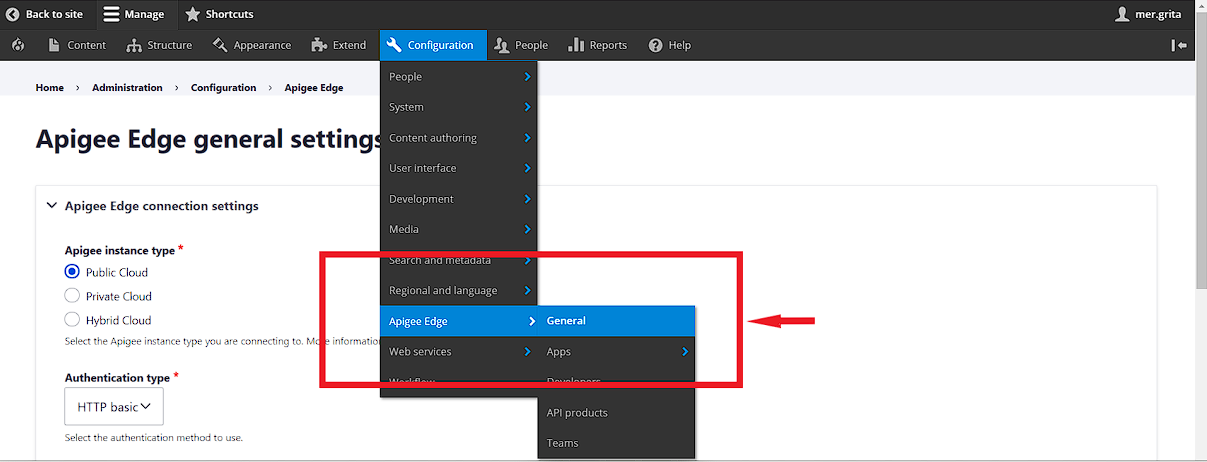Image resolution: width=1207 pixels, height=462 pixels.
Task: Choose API products in the submenu
Action: coord(616,413)
